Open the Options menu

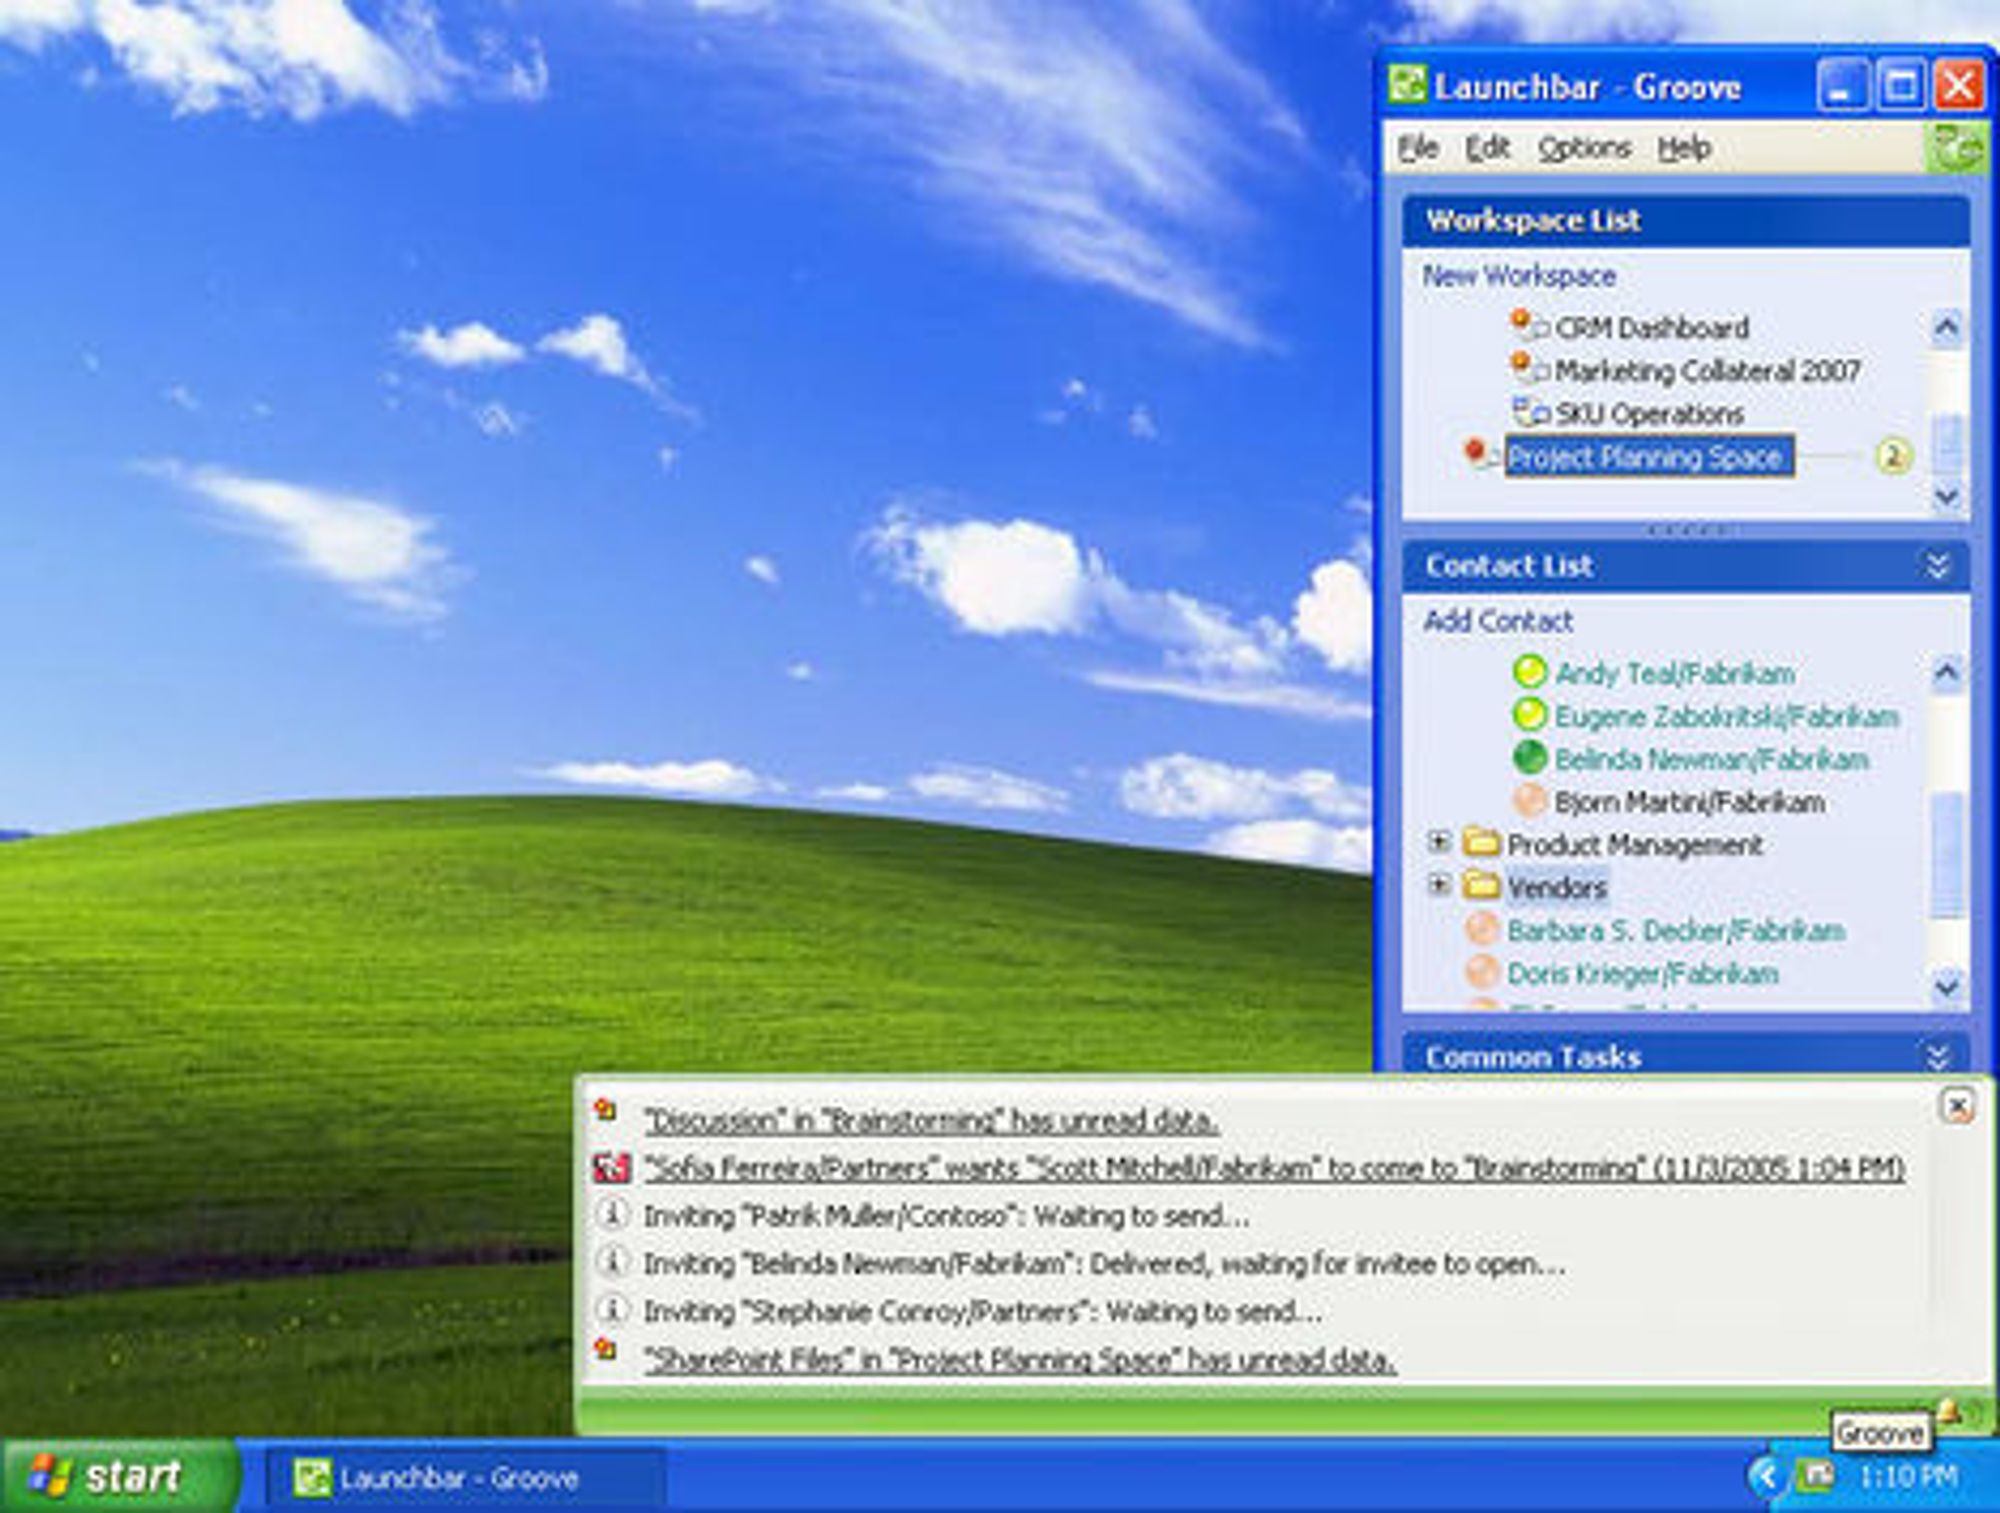[1584, 148]
